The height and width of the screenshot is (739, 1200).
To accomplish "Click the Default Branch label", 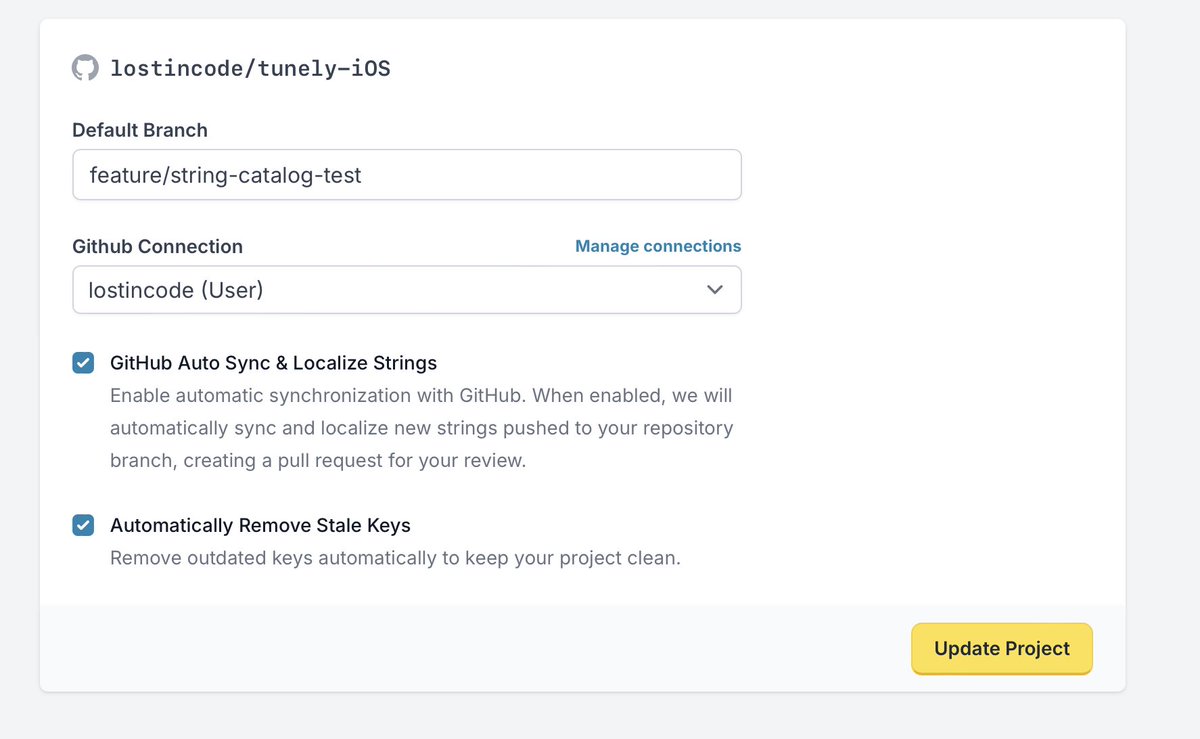I will click(x=140, y=130).
